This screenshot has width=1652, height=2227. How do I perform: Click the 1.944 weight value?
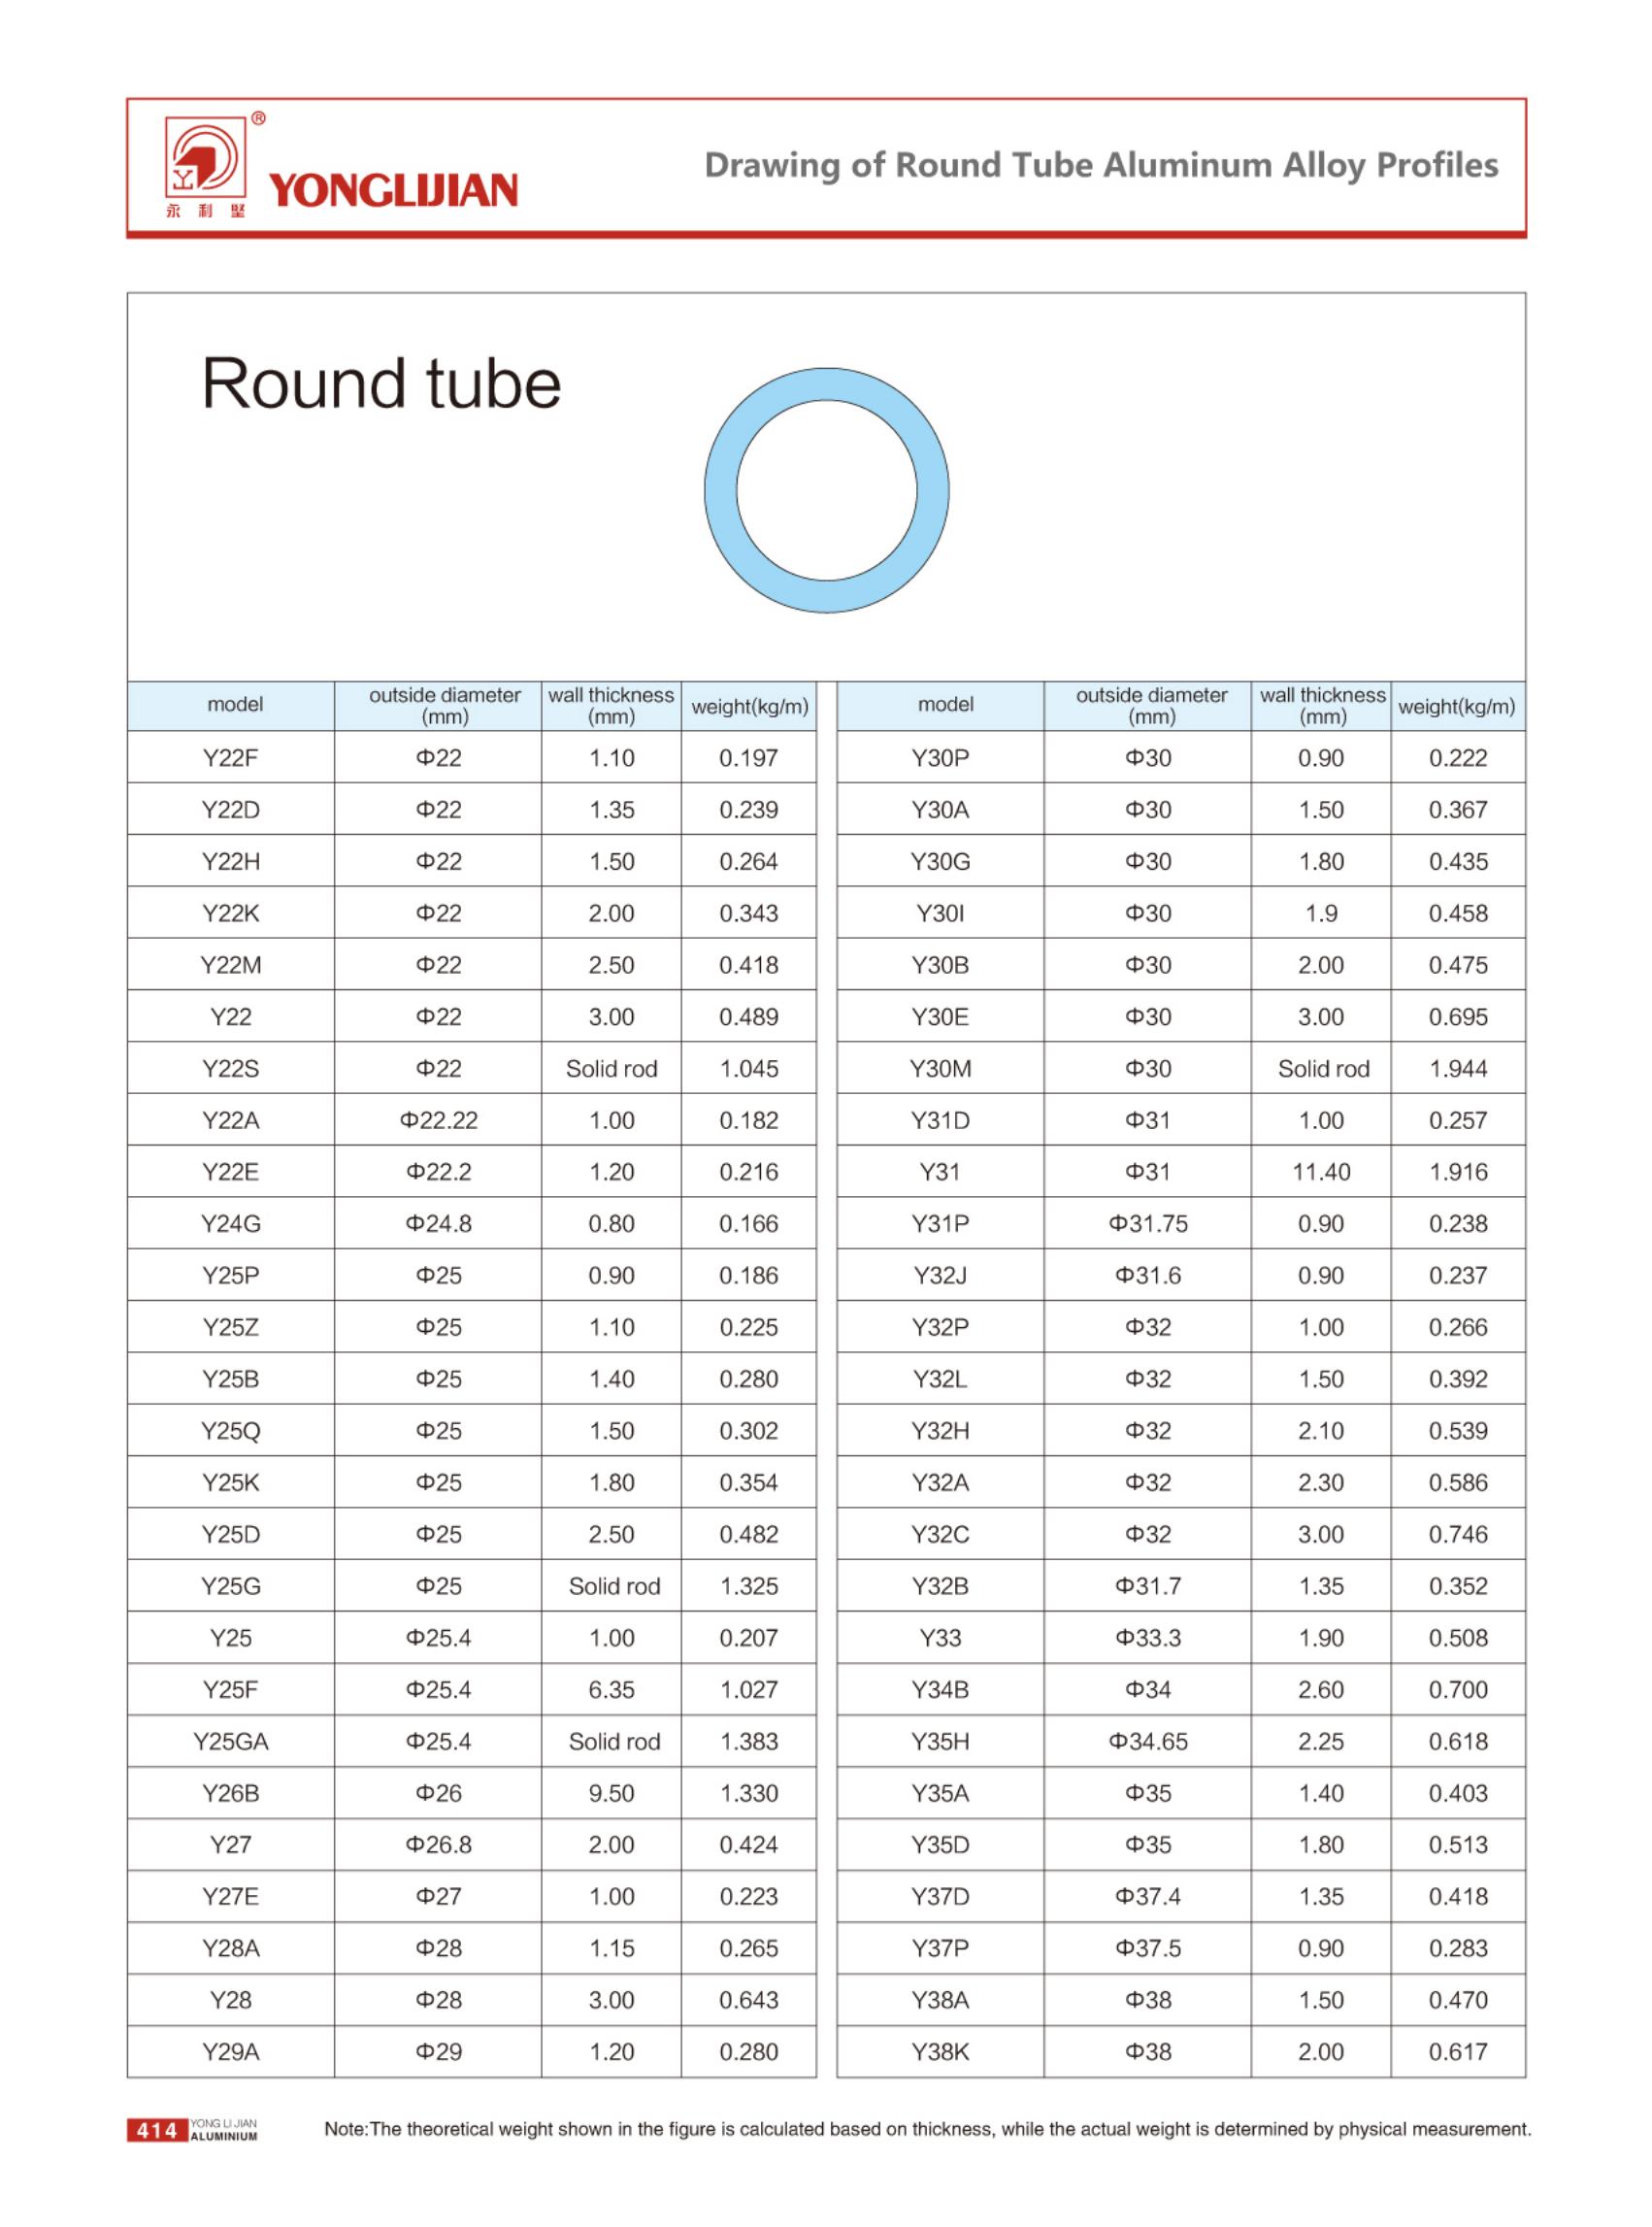1458,1069
